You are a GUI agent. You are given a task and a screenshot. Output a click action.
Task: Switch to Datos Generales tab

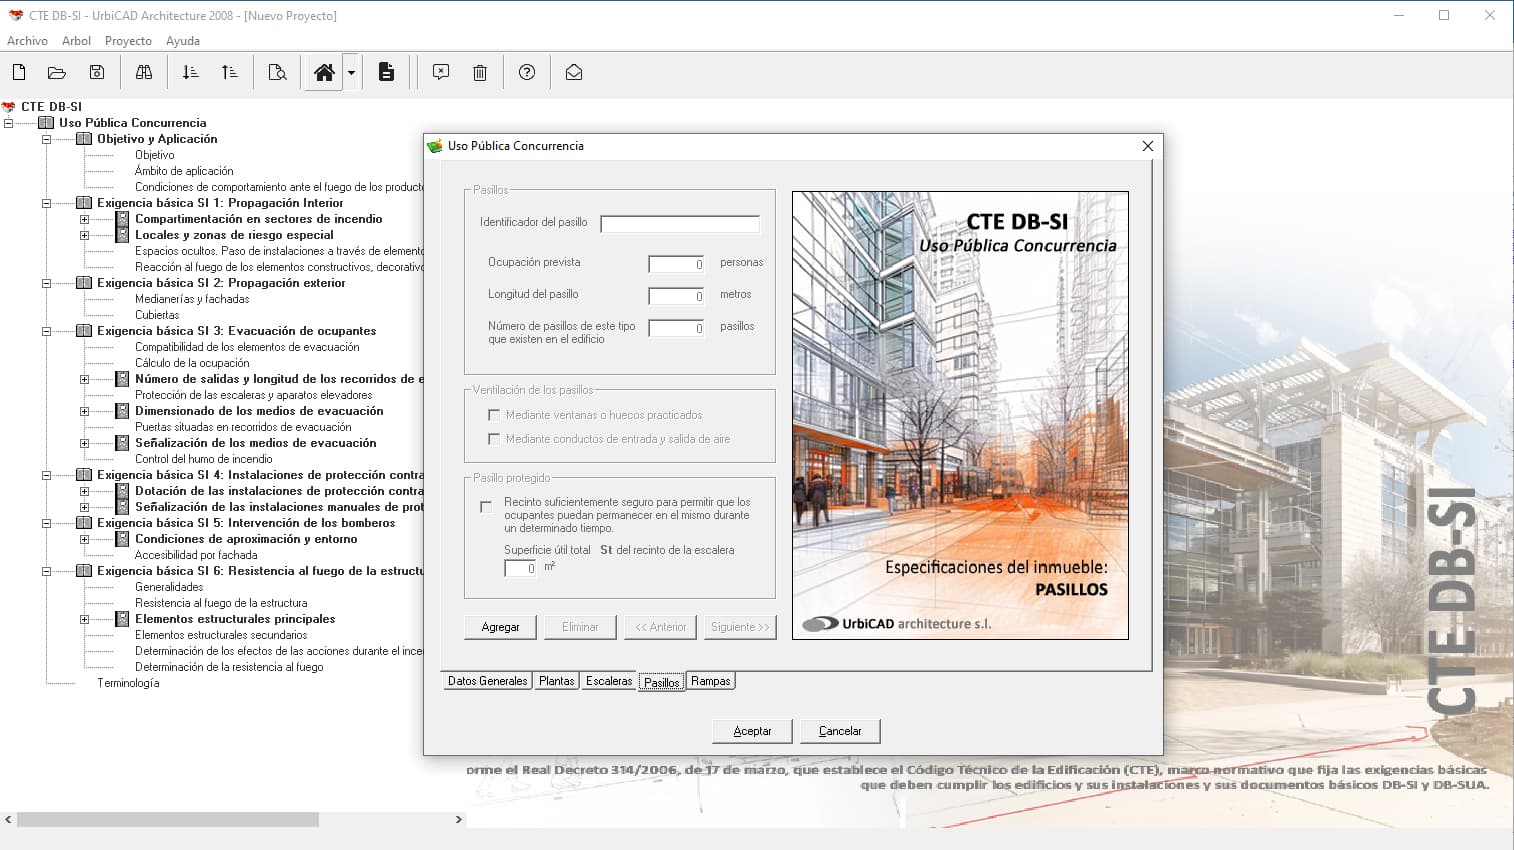pos(487,681)
